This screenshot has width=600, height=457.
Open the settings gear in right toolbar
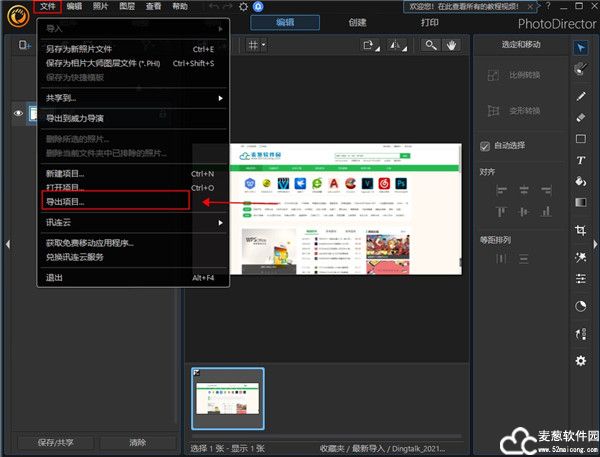[x=581, y=360]
